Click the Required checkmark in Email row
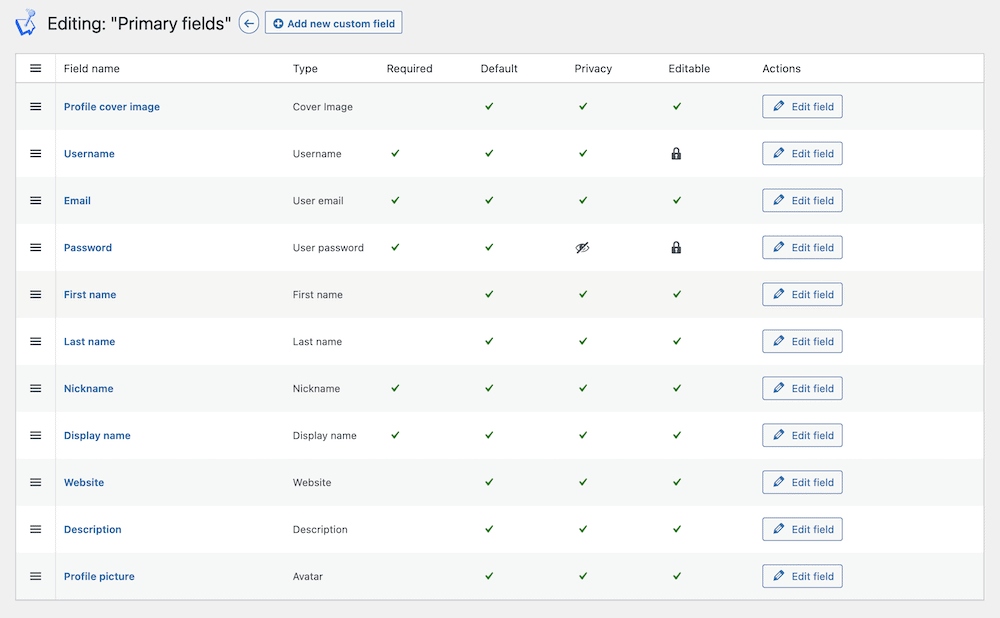Image resolution: width=1000 pixels, height=618 pixels. pos(395,200)
